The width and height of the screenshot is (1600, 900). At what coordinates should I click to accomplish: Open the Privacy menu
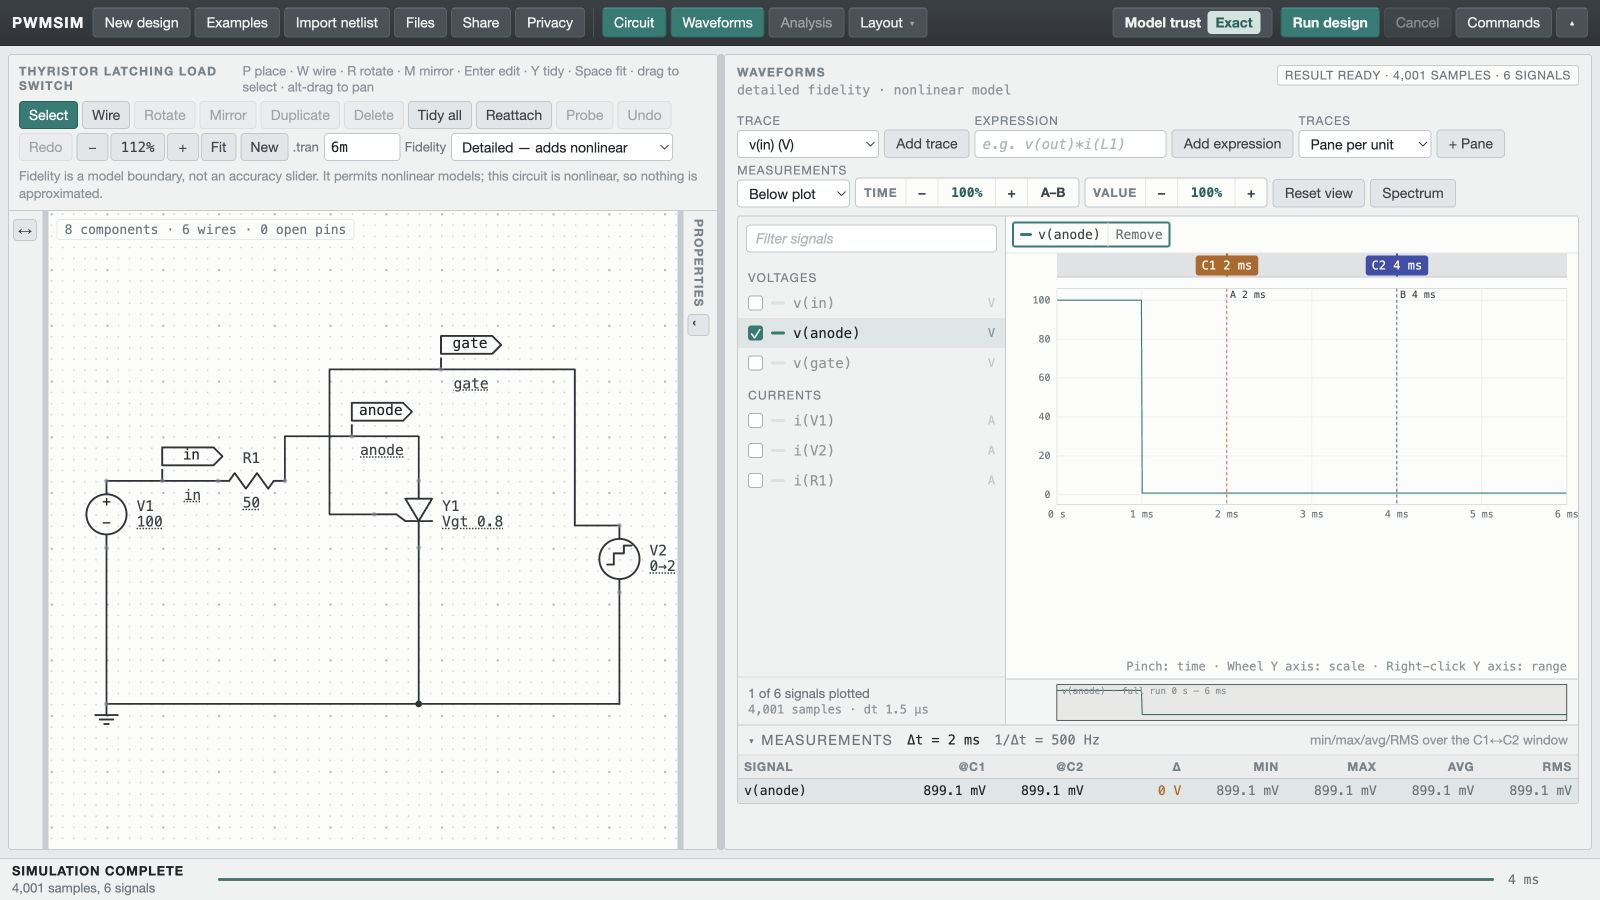click(x=550, y=23)
